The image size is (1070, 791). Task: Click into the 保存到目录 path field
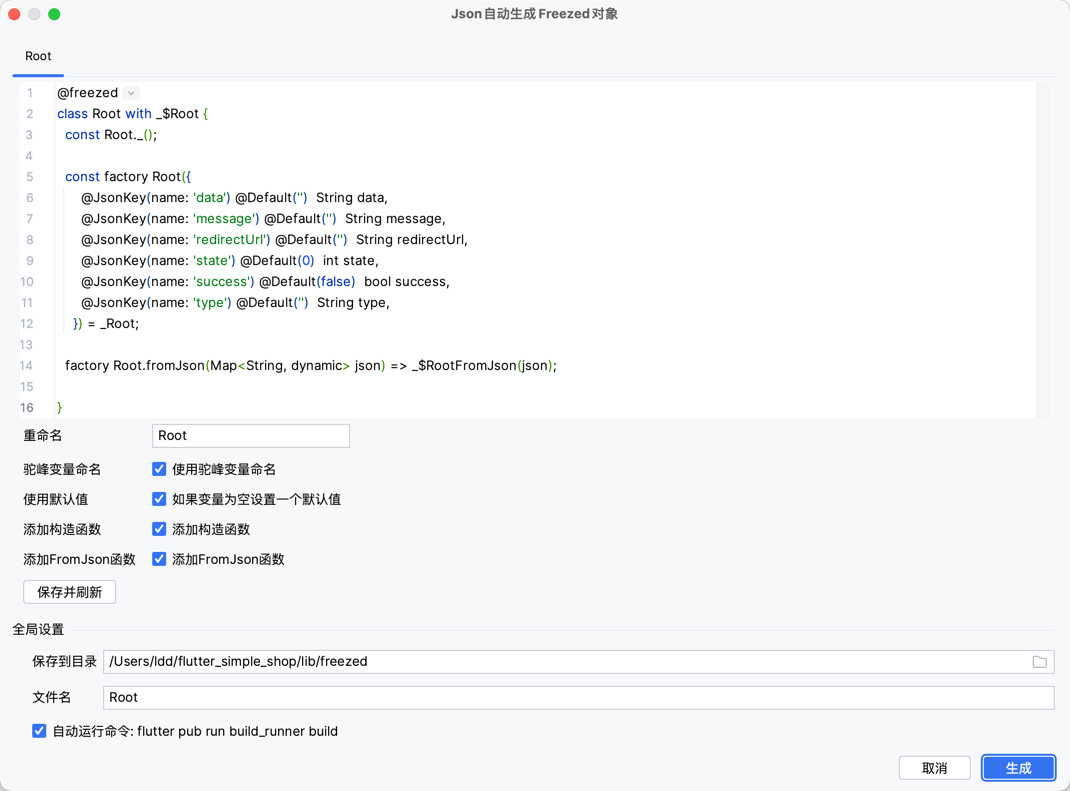[560, 662]
